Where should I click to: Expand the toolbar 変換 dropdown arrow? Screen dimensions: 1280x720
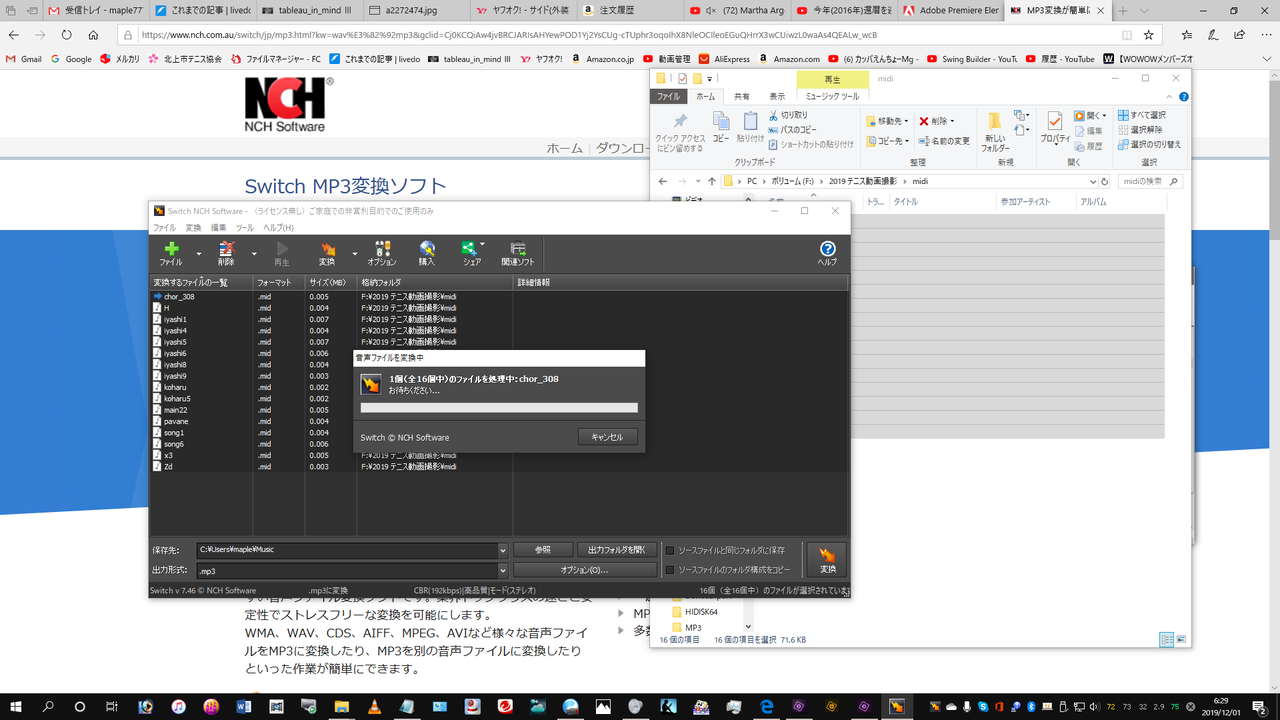point(354,254)
